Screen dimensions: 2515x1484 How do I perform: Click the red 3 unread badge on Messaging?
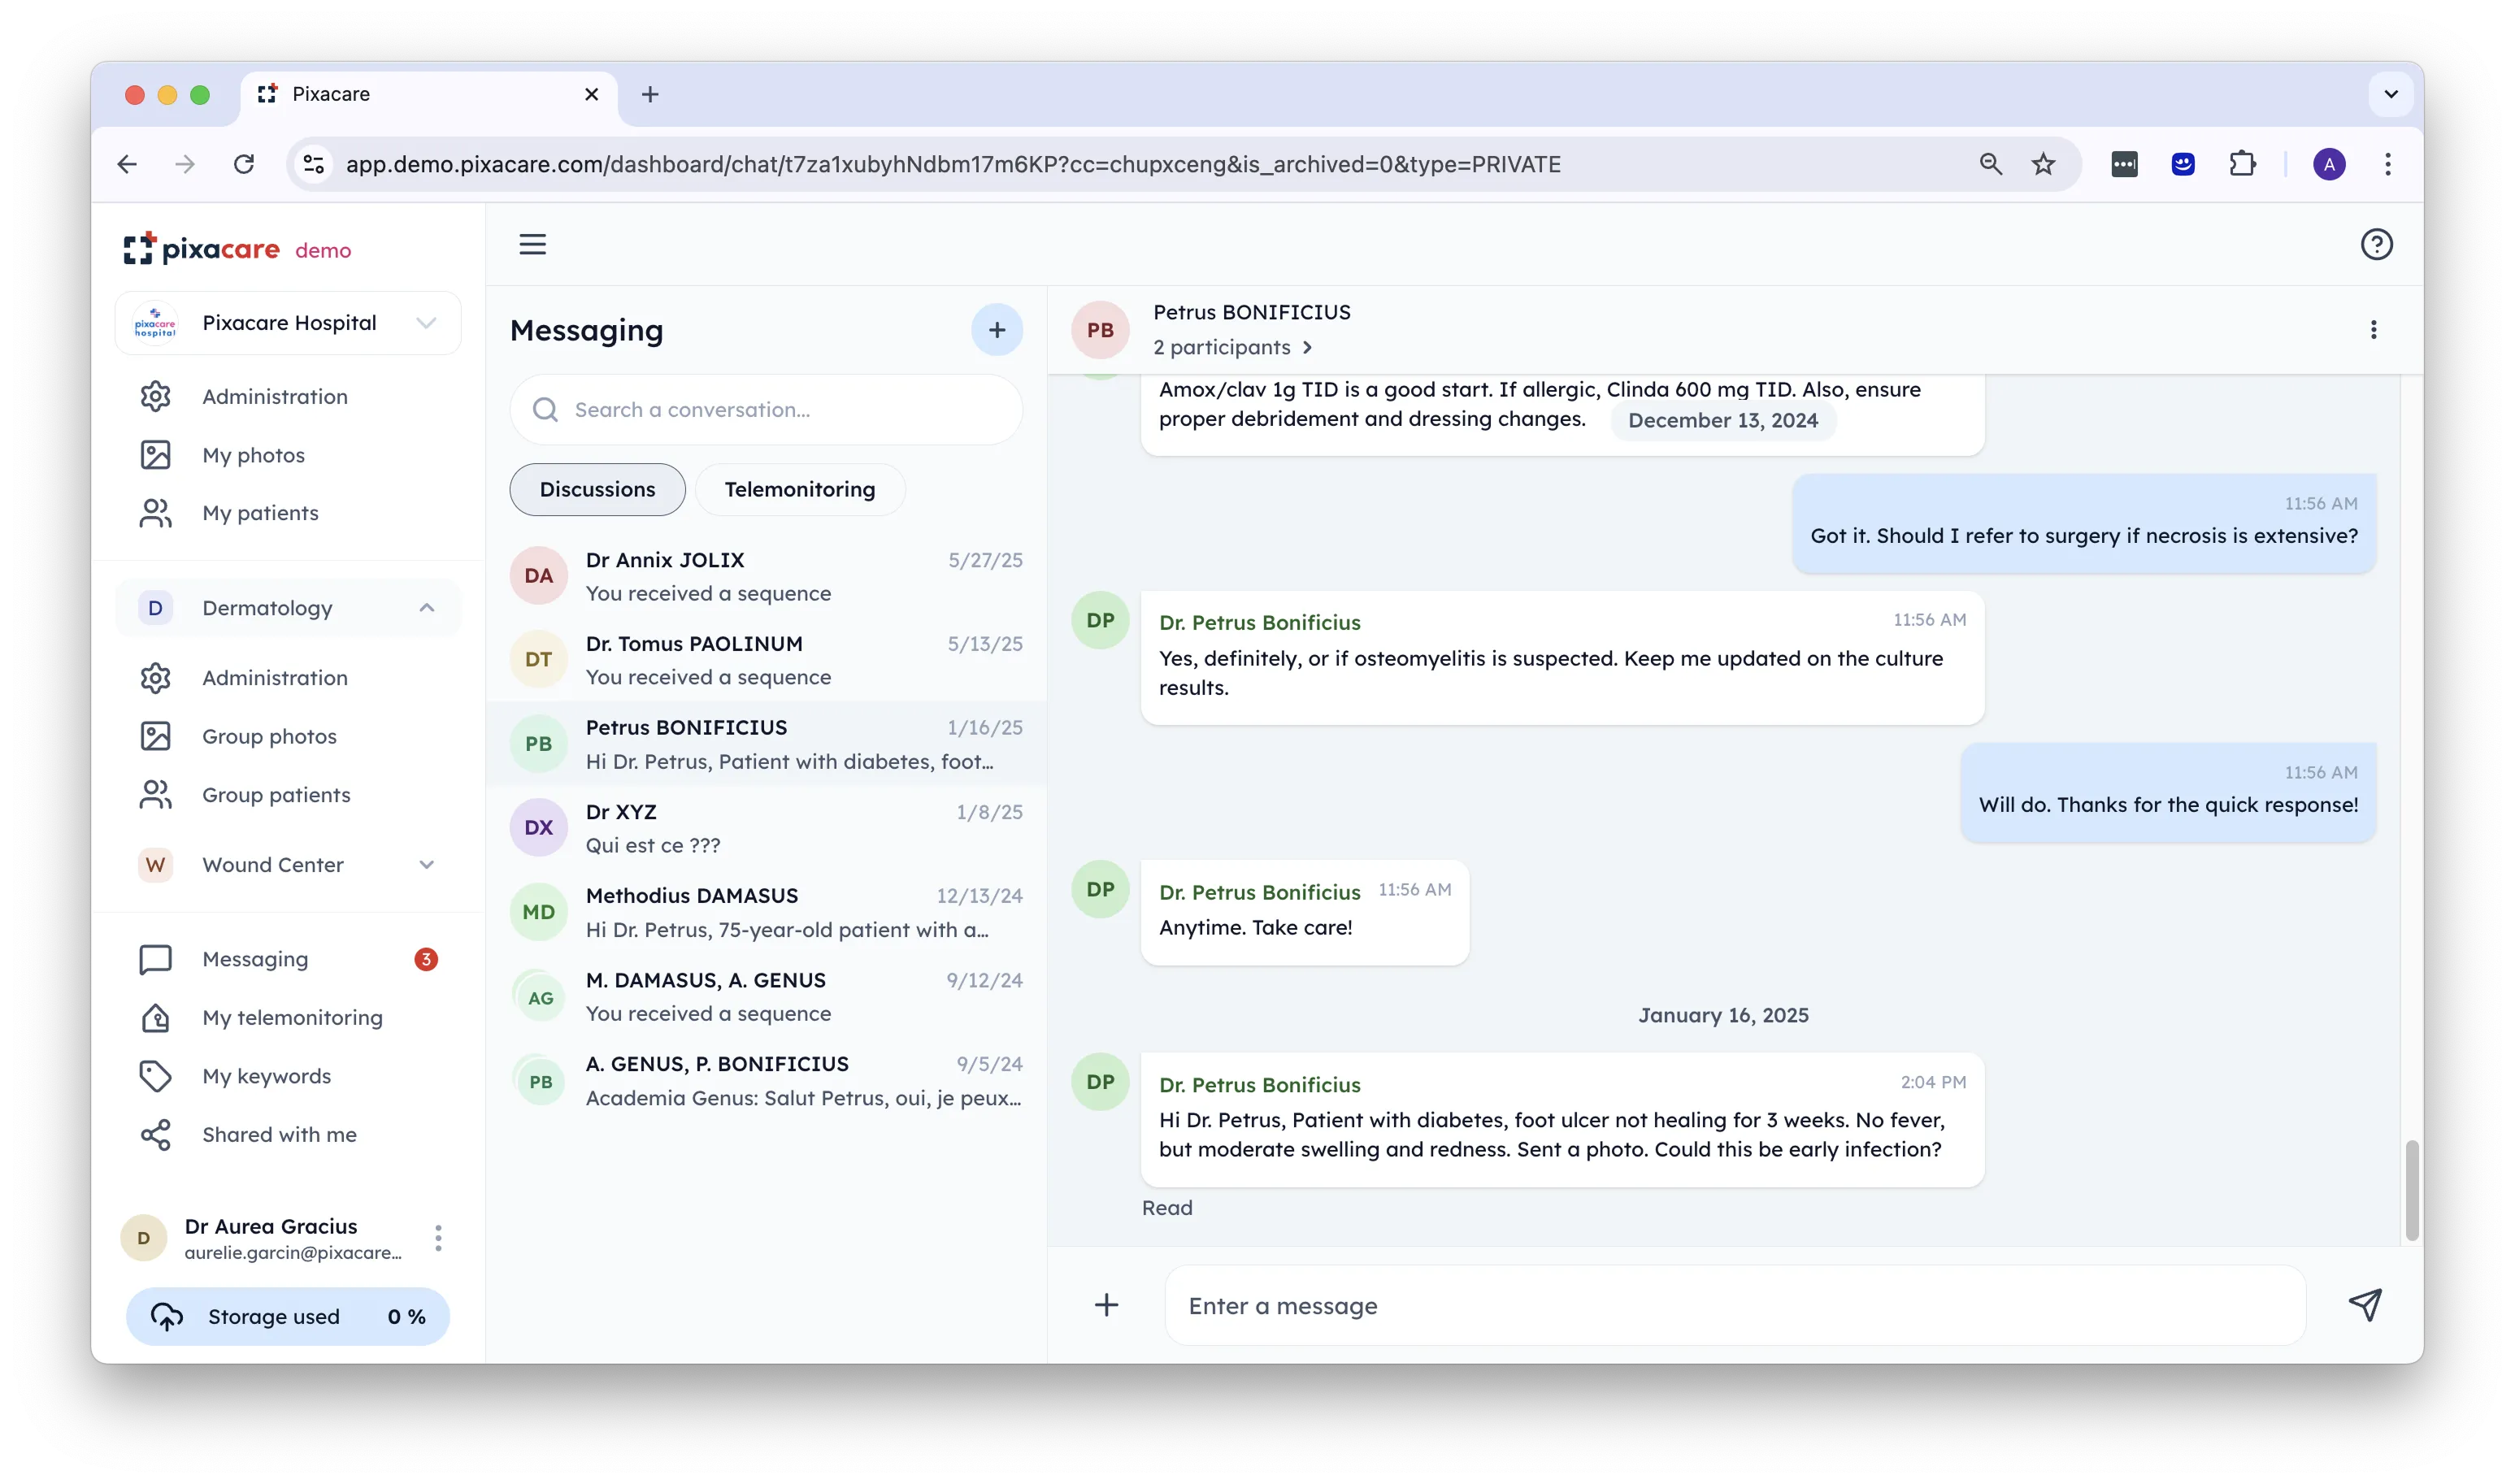[426, 959]
